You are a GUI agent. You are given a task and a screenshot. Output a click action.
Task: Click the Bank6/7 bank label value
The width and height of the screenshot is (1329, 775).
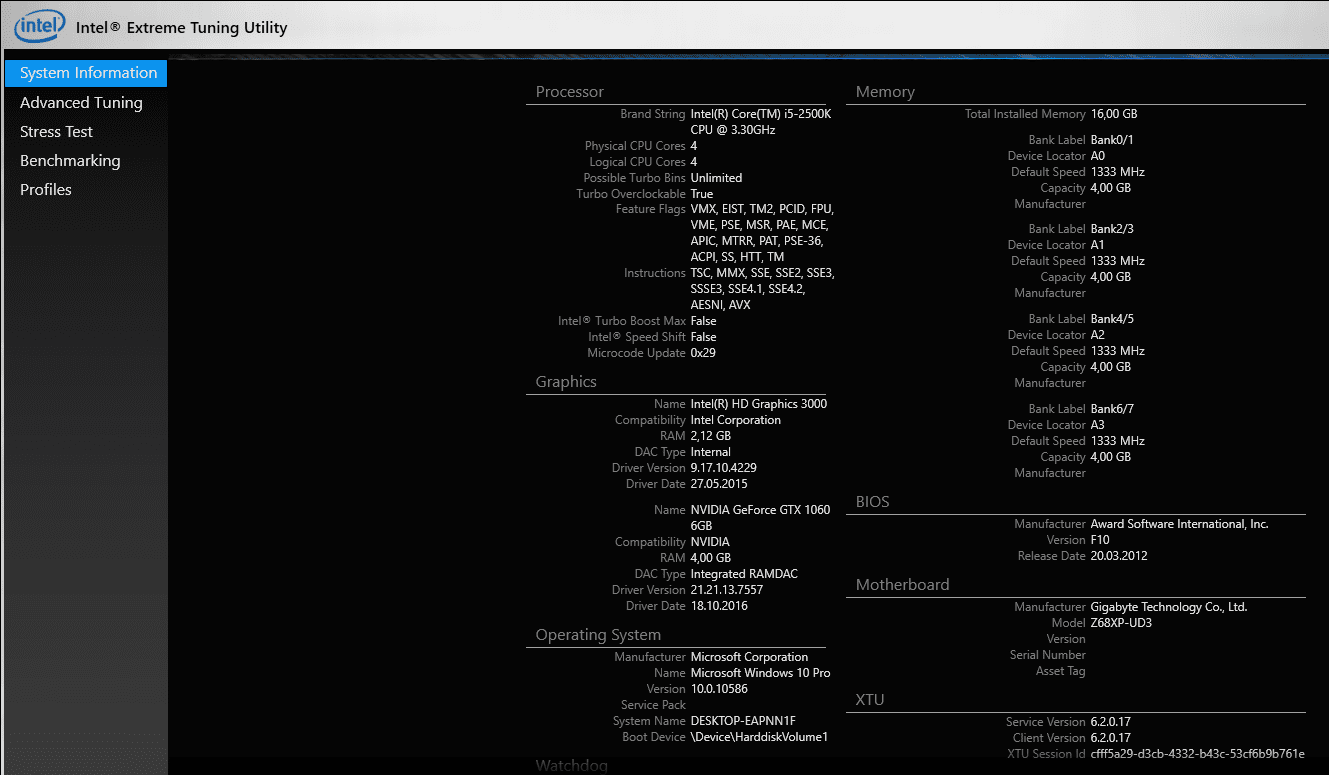tap(1112, 409)
